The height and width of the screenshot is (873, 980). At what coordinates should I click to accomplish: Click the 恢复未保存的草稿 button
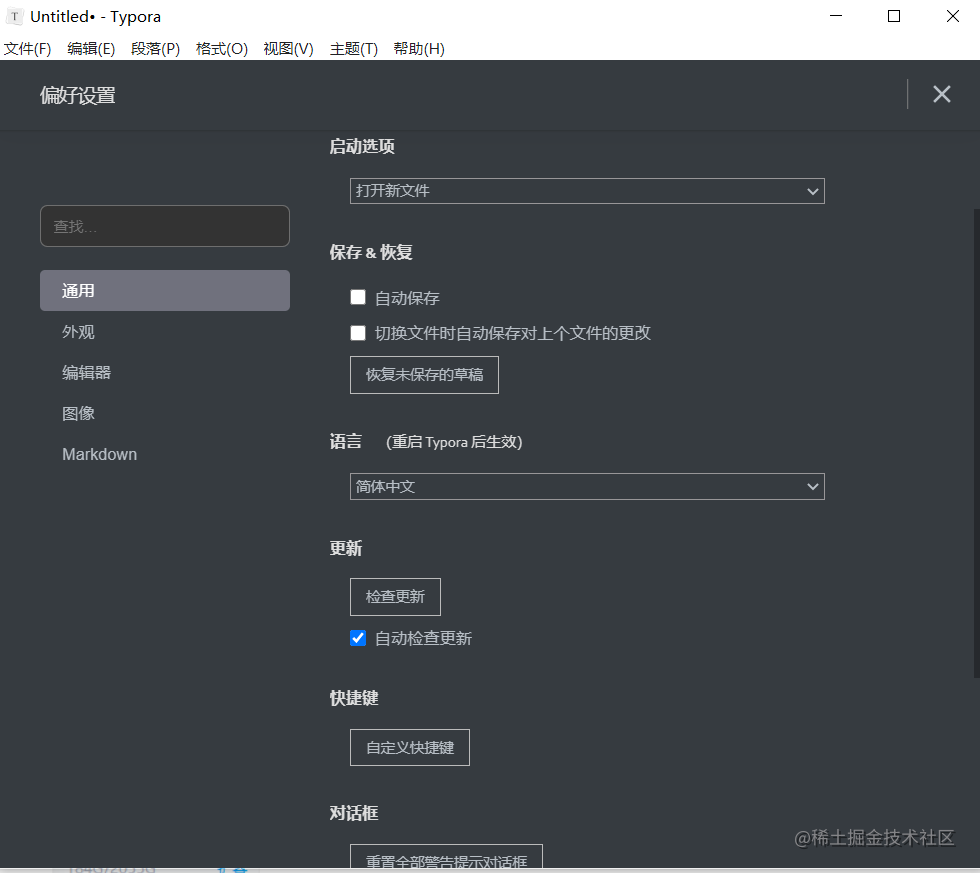tap(424, 375)
